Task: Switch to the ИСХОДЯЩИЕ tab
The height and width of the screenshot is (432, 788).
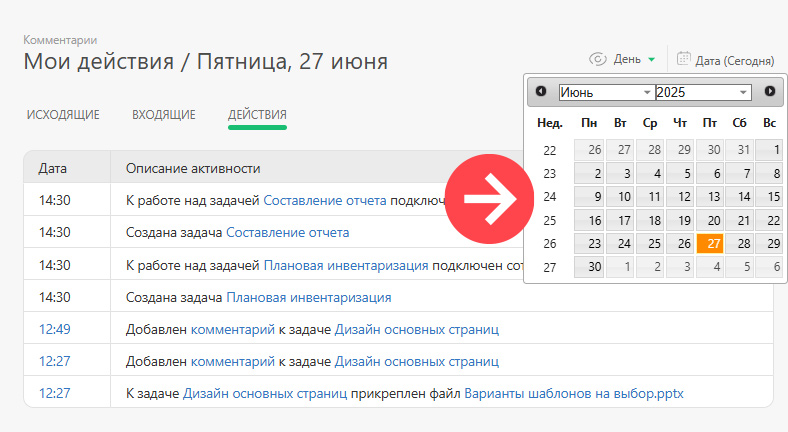Action: tap(63, 115)
